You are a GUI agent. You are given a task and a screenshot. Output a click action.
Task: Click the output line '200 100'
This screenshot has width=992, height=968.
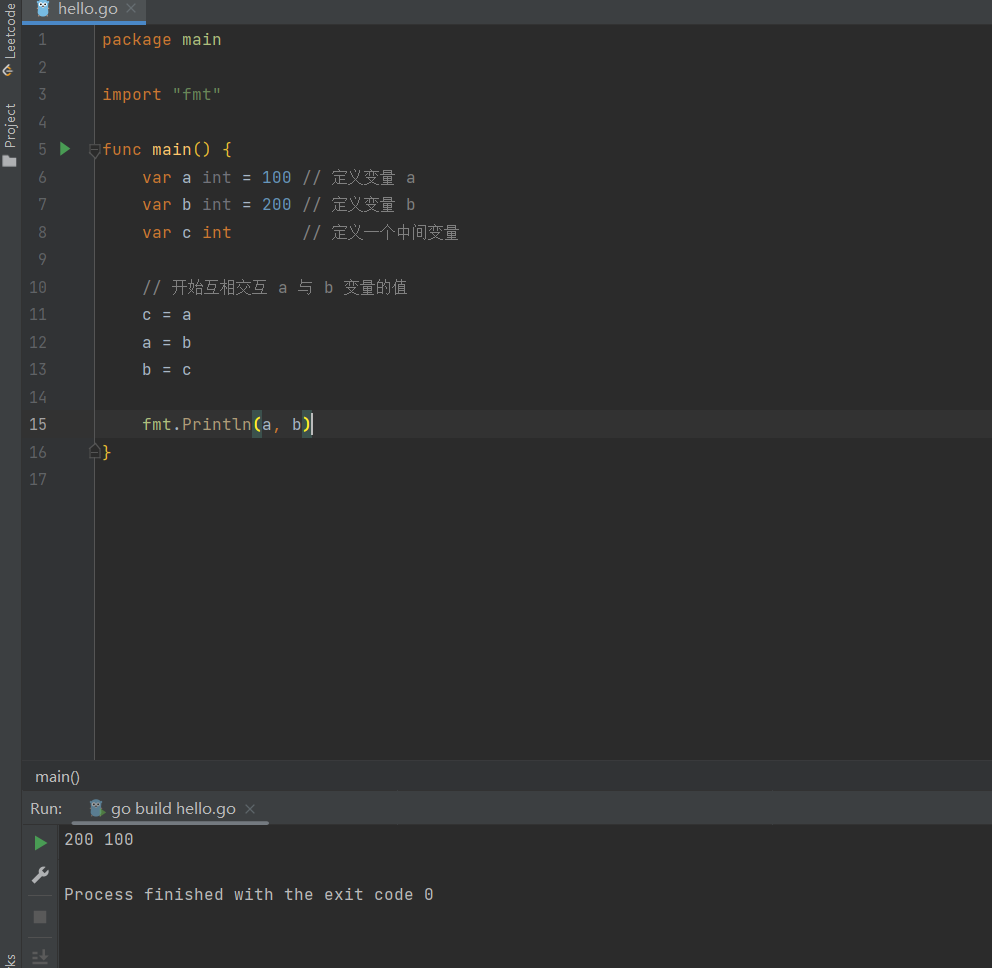(99, 840)
